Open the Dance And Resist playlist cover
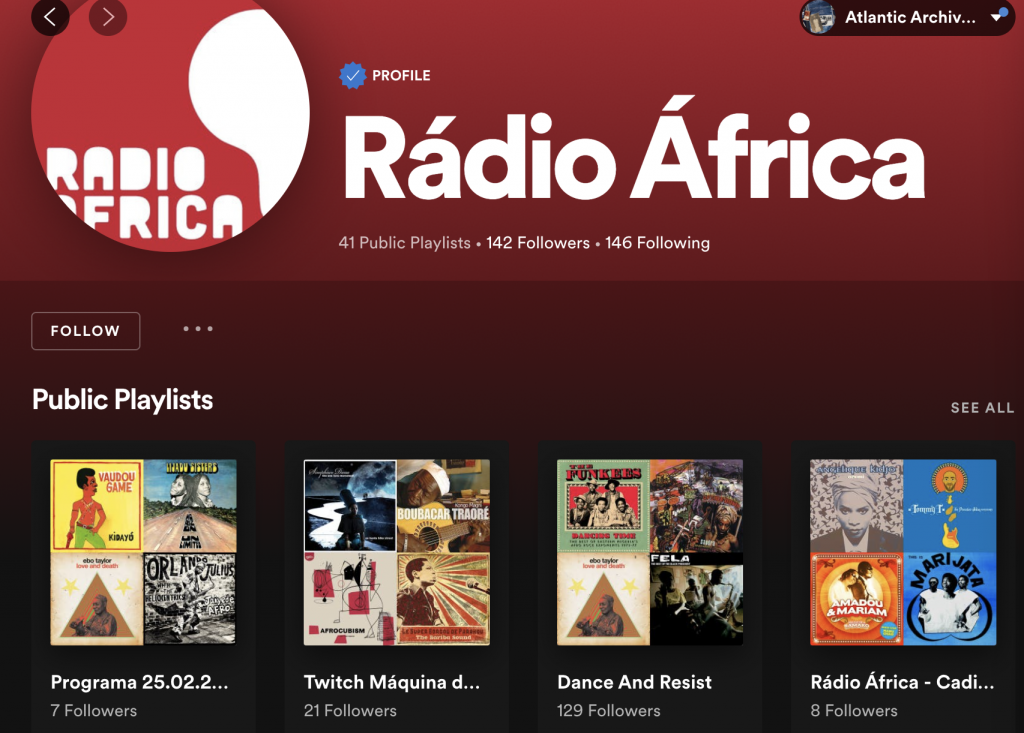The width and height of the screenshot is (1024, 733). pyautogui.click(x=649, y=552)
